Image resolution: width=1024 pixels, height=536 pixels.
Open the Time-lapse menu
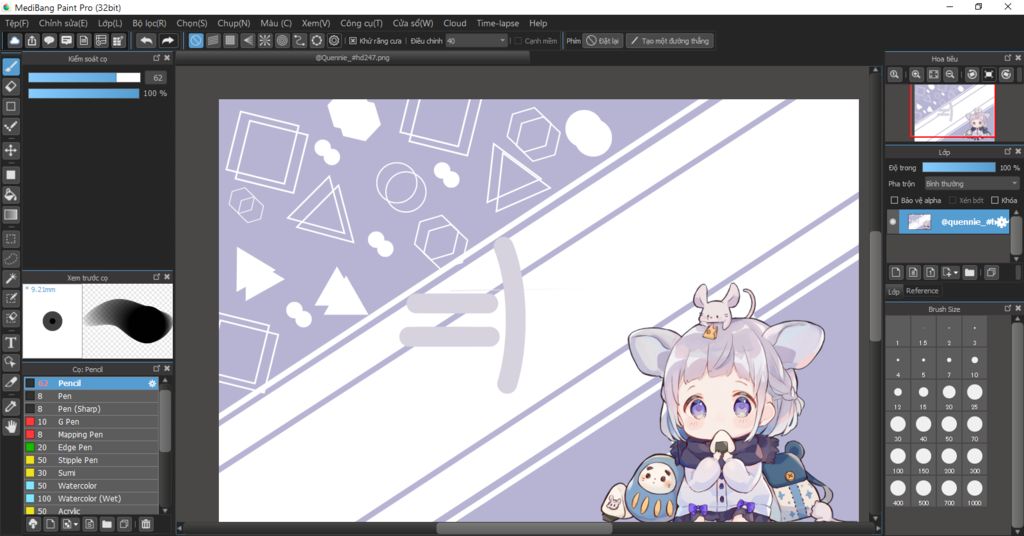point(498,23)
